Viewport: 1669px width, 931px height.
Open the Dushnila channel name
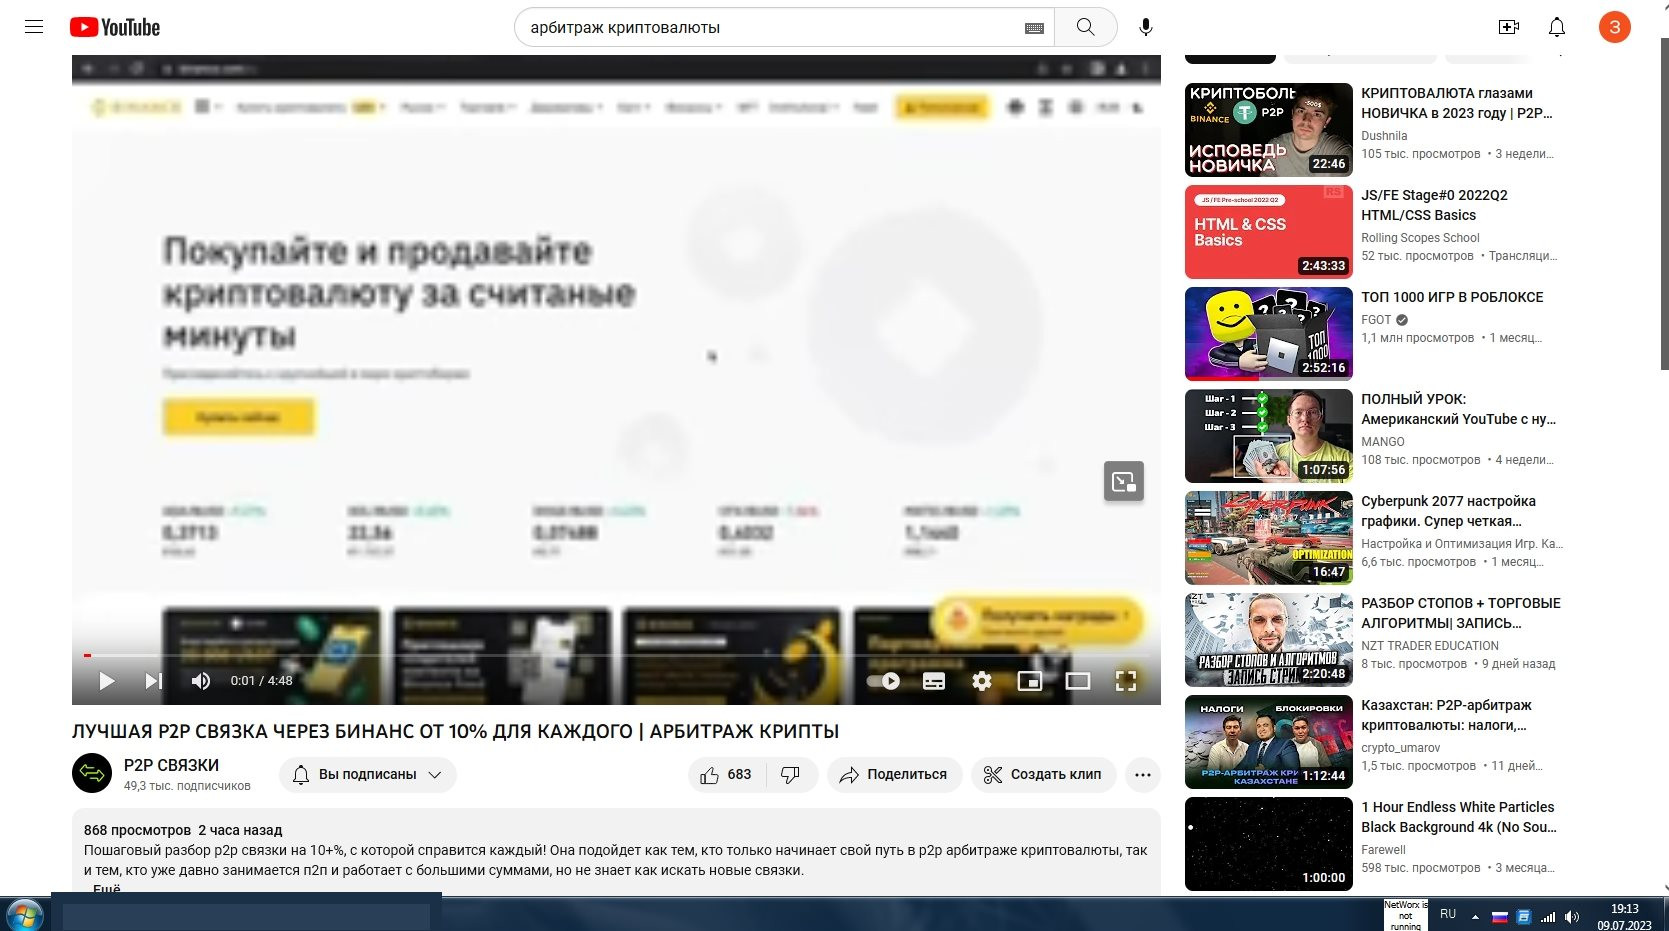[x=1384, y=136]
